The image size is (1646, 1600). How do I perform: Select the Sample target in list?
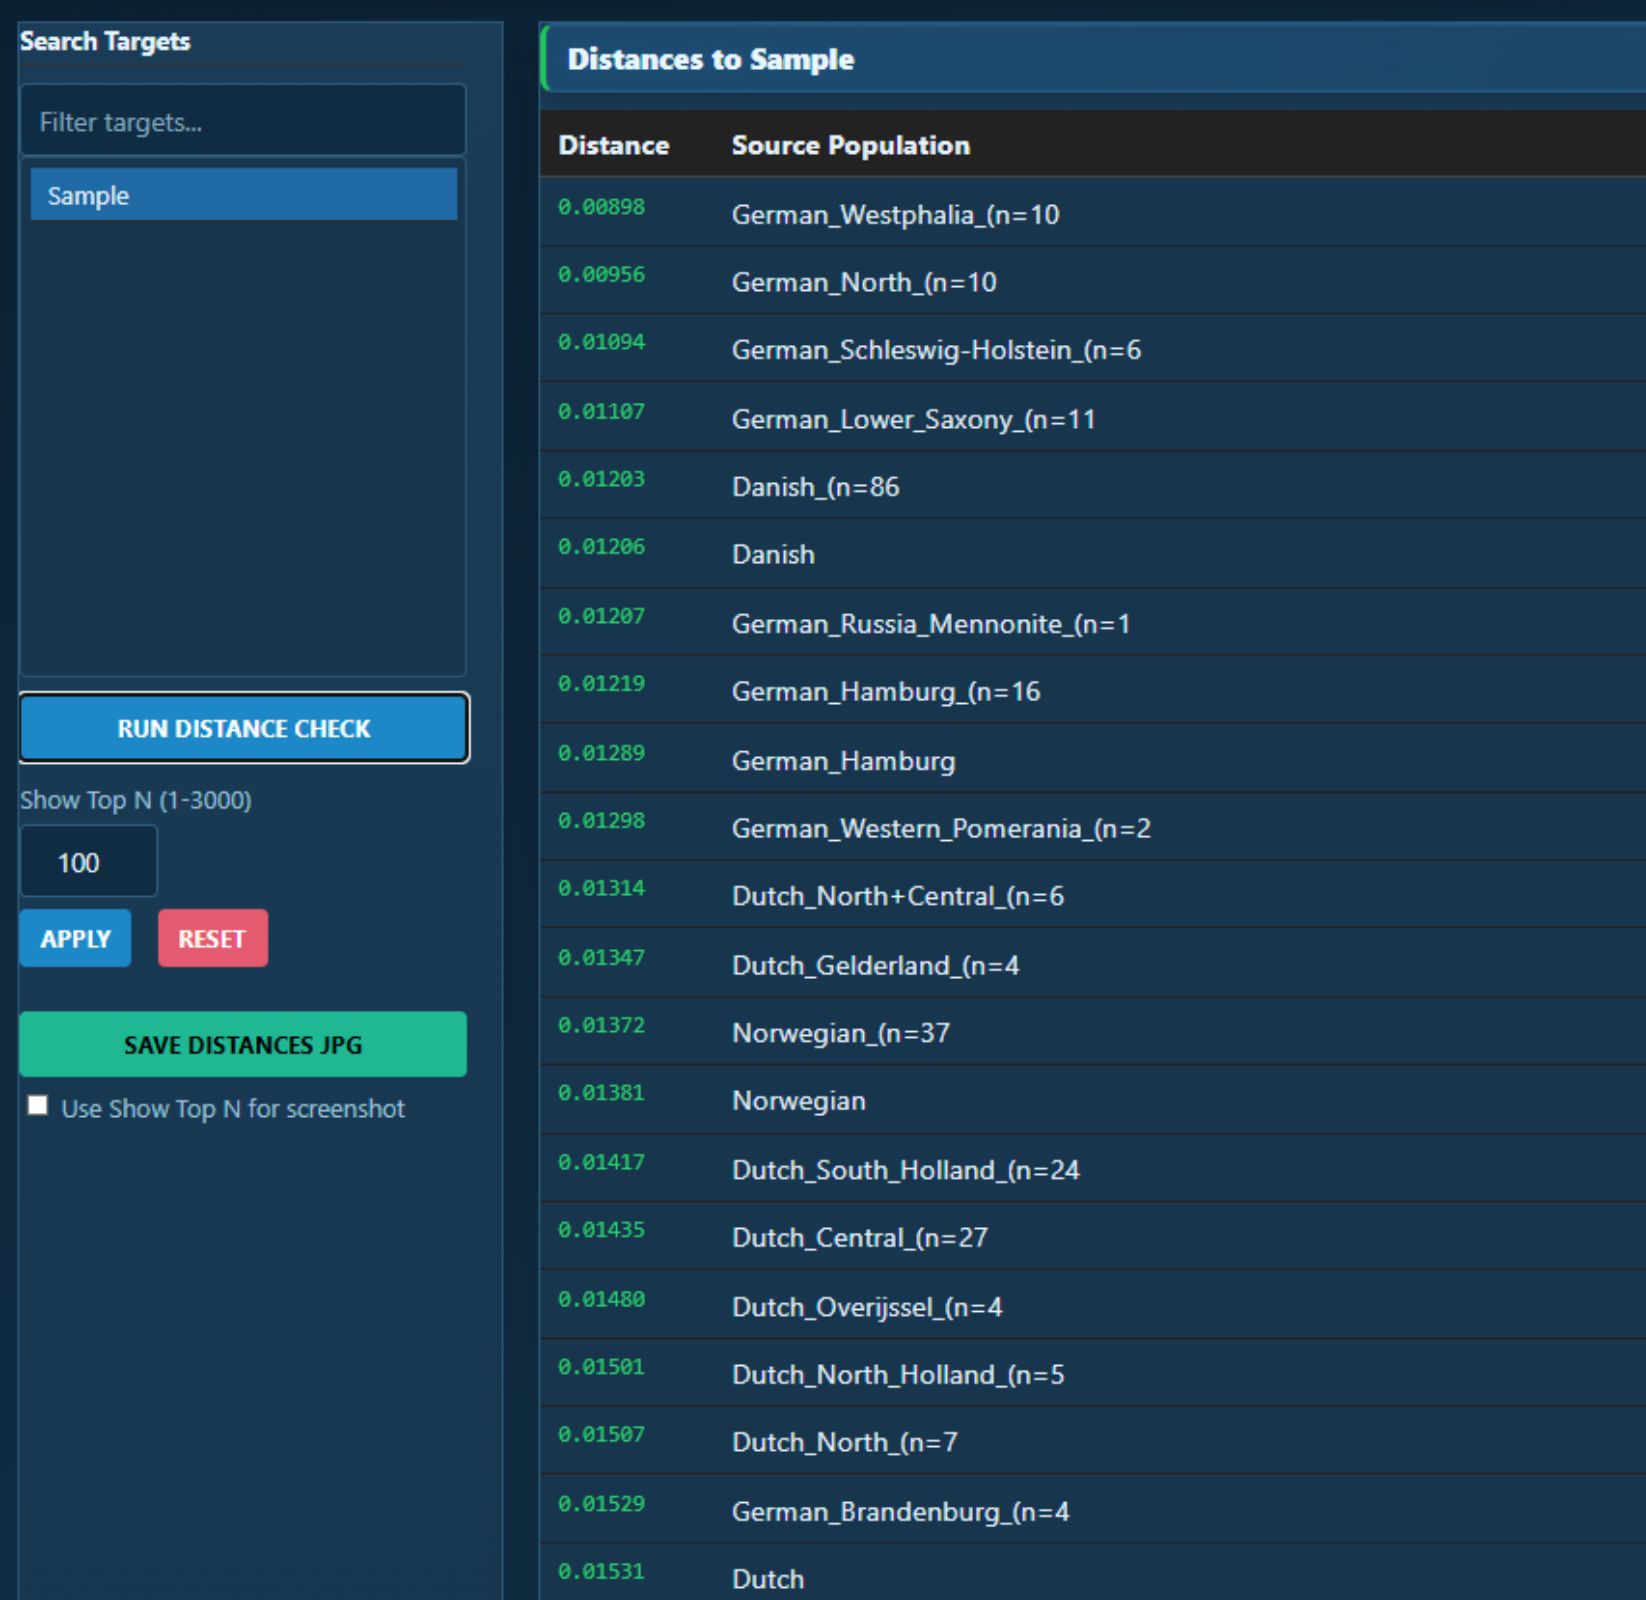click(x=243, y=195)
